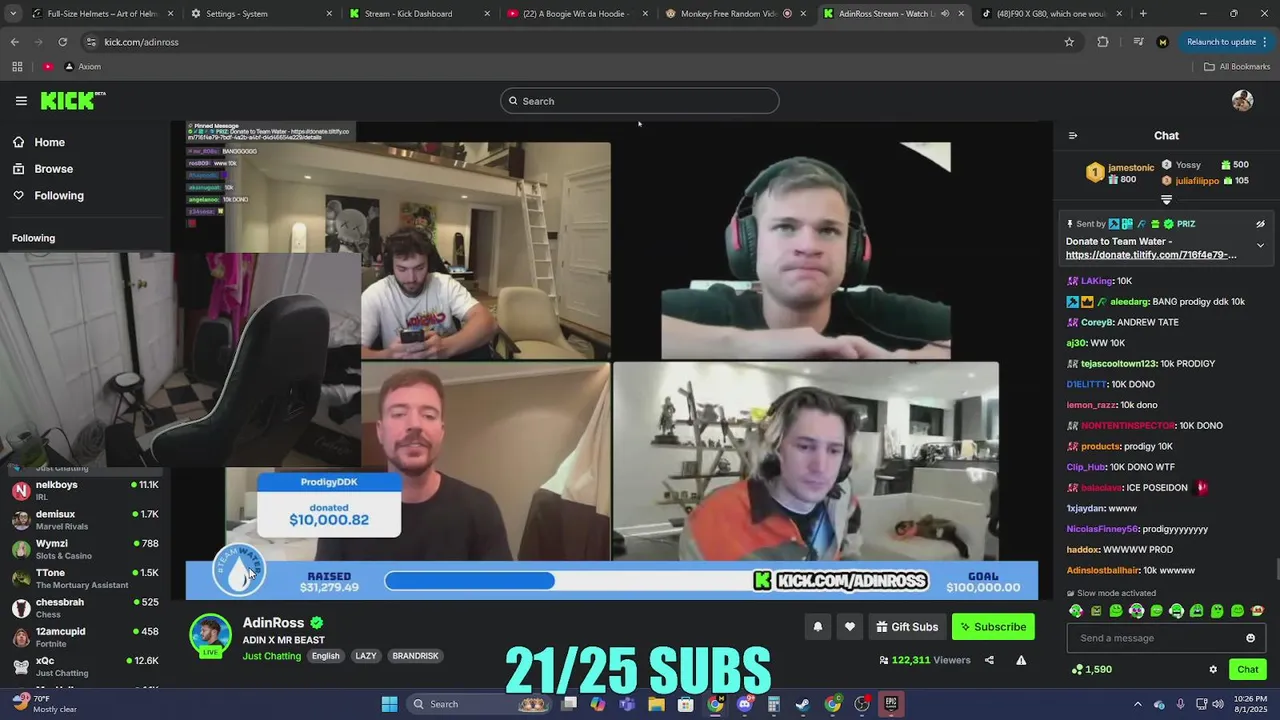Click the last quick emote in chat
1280x720 pixels.
1258,611
